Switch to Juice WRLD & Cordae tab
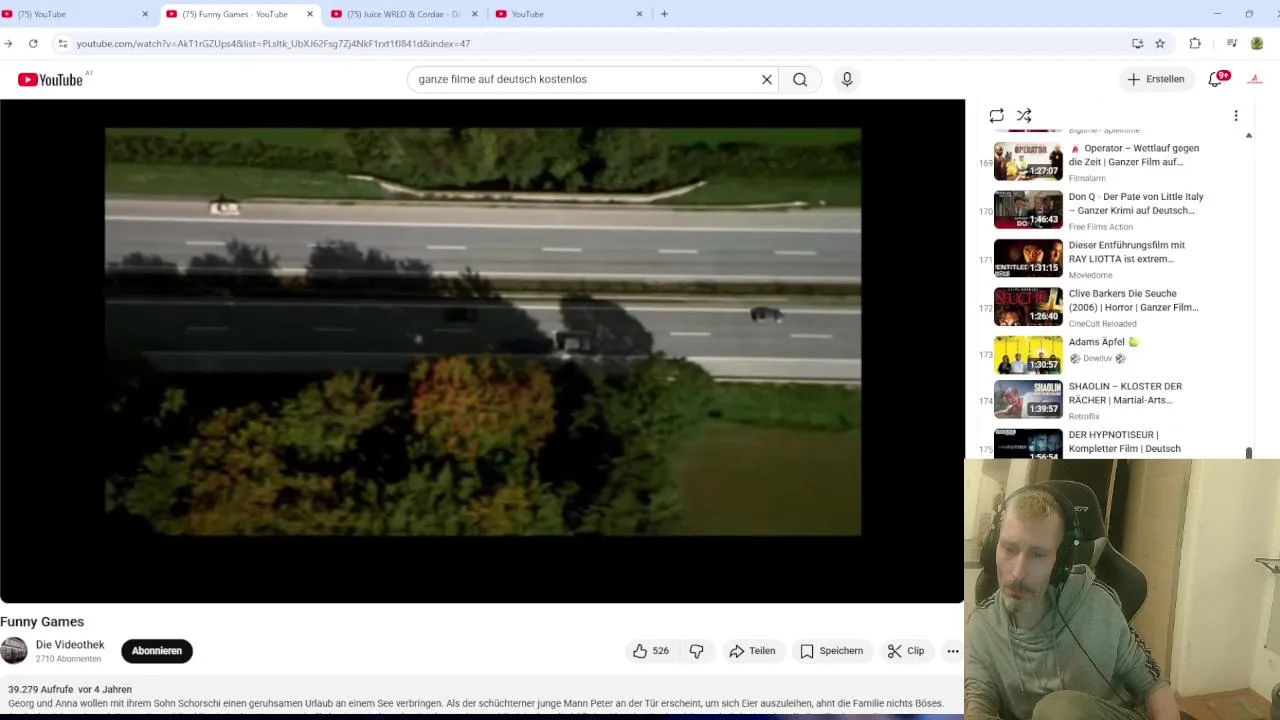Image resolution: width=1280 pixels, height=720 pixels. pos(403,14)
